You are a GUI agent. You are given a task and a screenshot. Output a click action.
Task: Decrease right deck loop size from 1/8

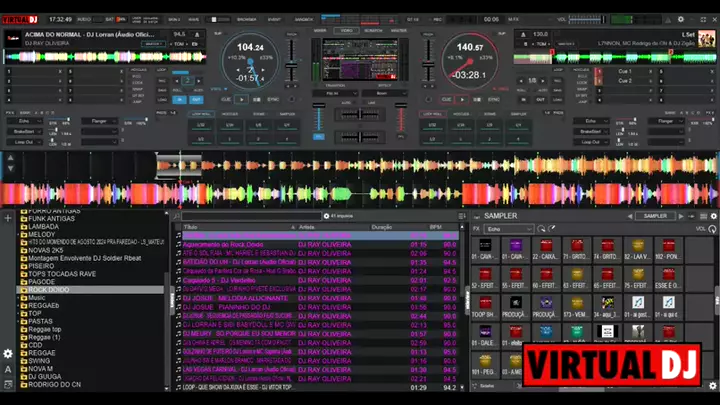(521, 81)
